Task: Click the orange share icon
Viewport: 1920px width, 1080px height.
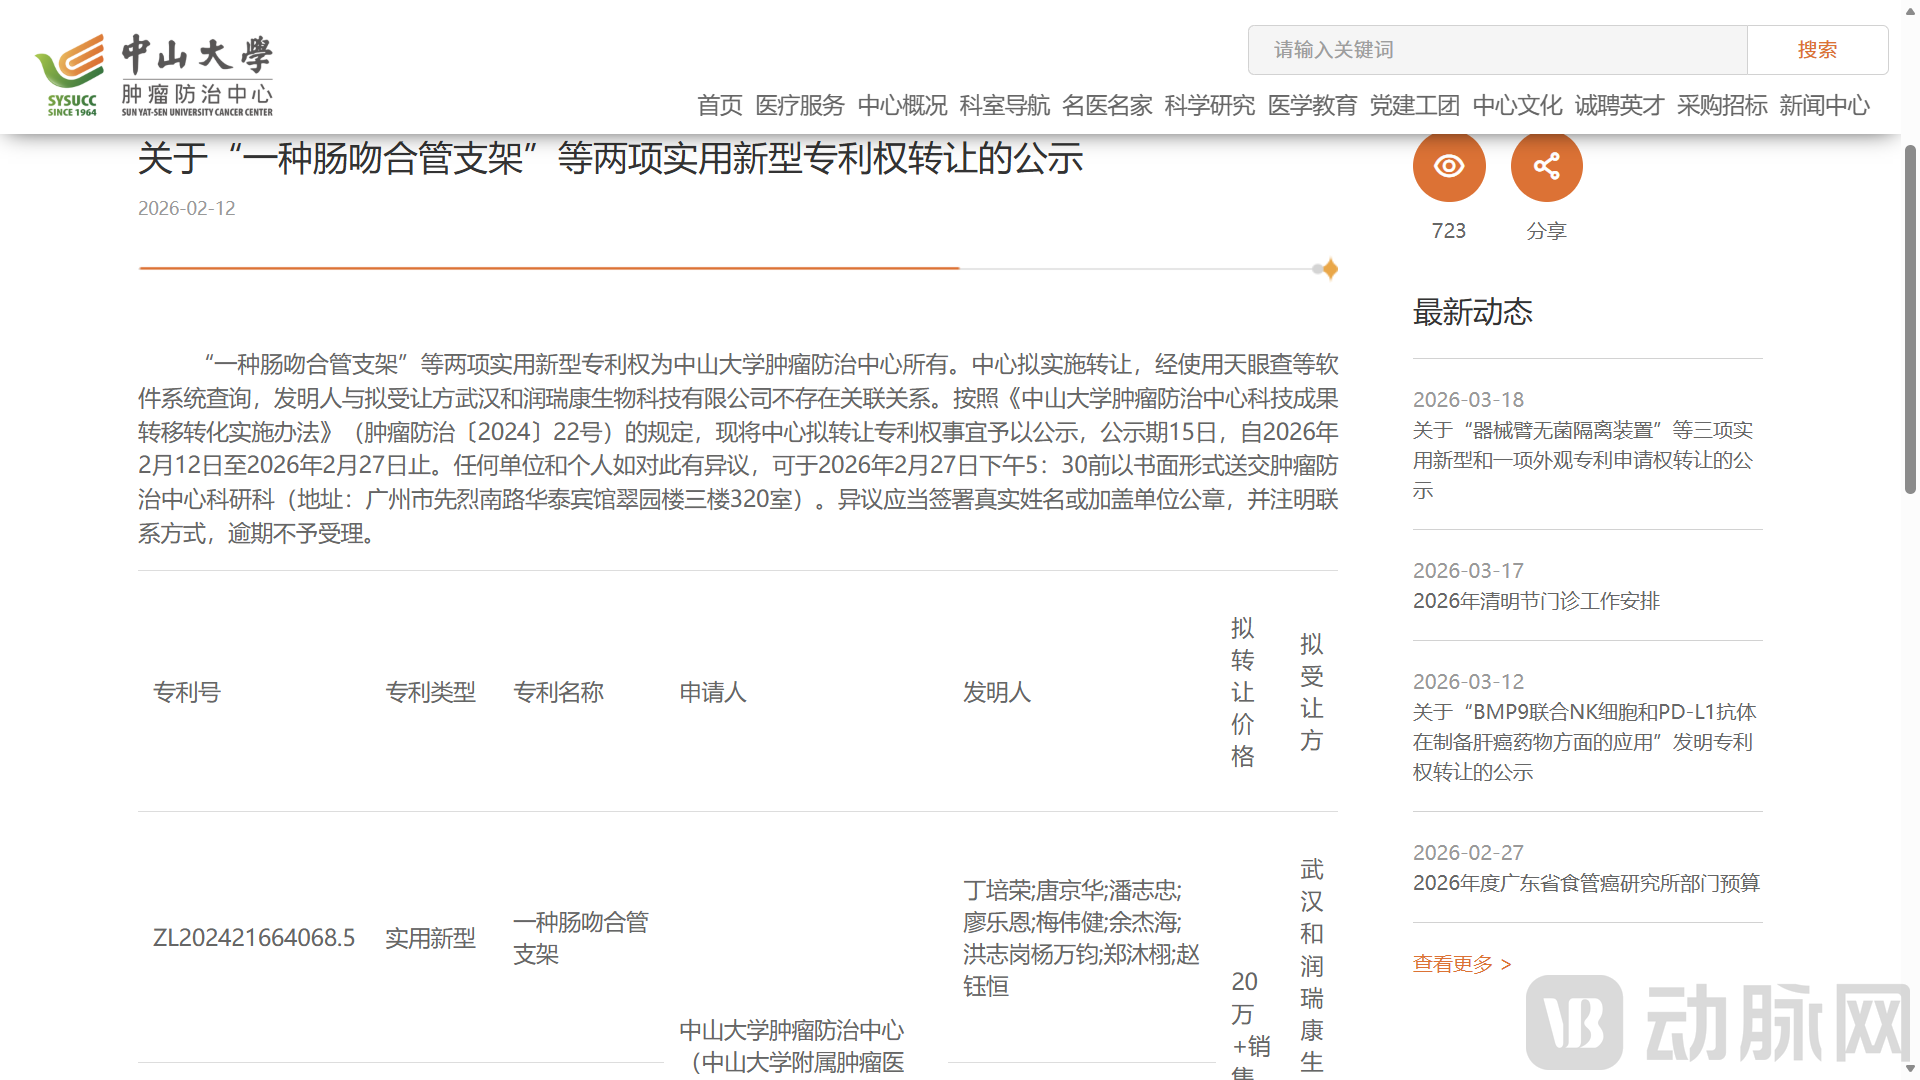Action: (x=1546, y=166)
